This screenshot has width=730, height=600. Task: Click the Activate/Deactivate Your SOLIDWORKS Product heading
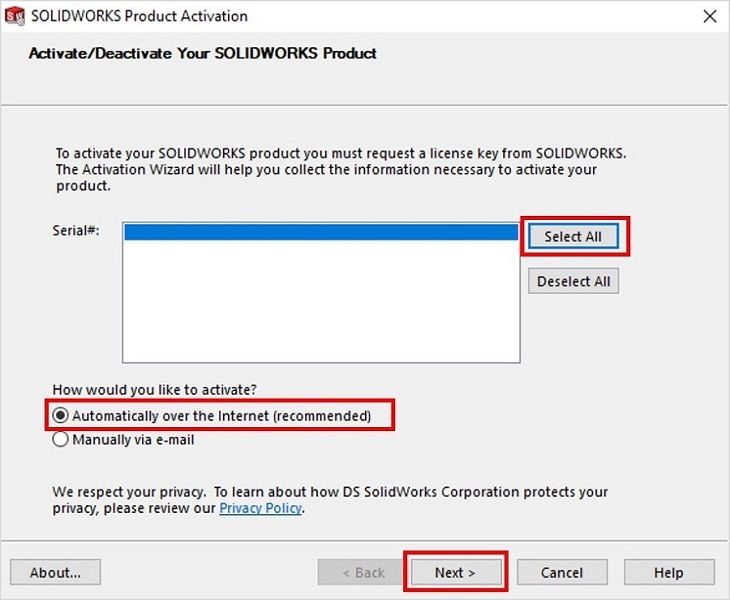click(202, 52)
